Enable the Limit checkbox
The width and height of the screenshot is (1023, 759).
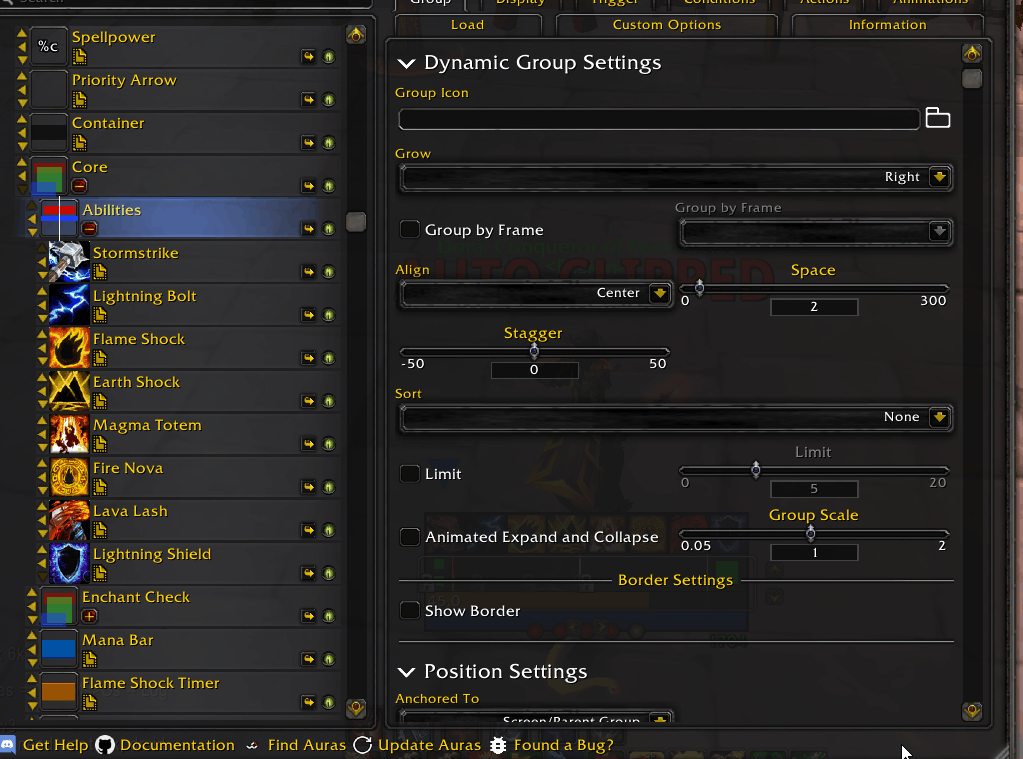[x=410, y=473]
